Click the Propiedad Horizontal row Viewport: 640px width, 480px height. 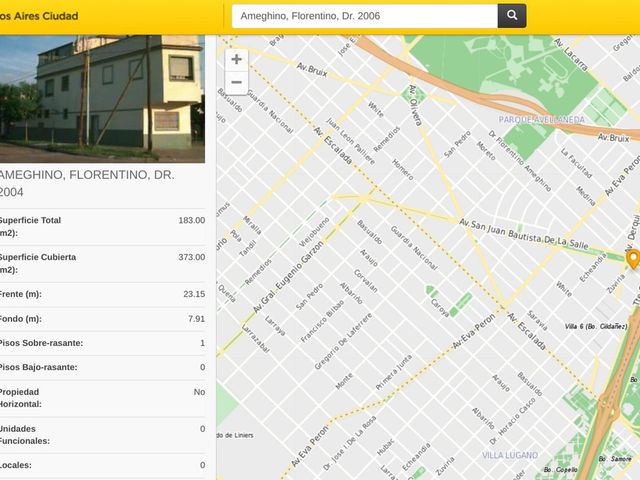(x=102, y=398)
